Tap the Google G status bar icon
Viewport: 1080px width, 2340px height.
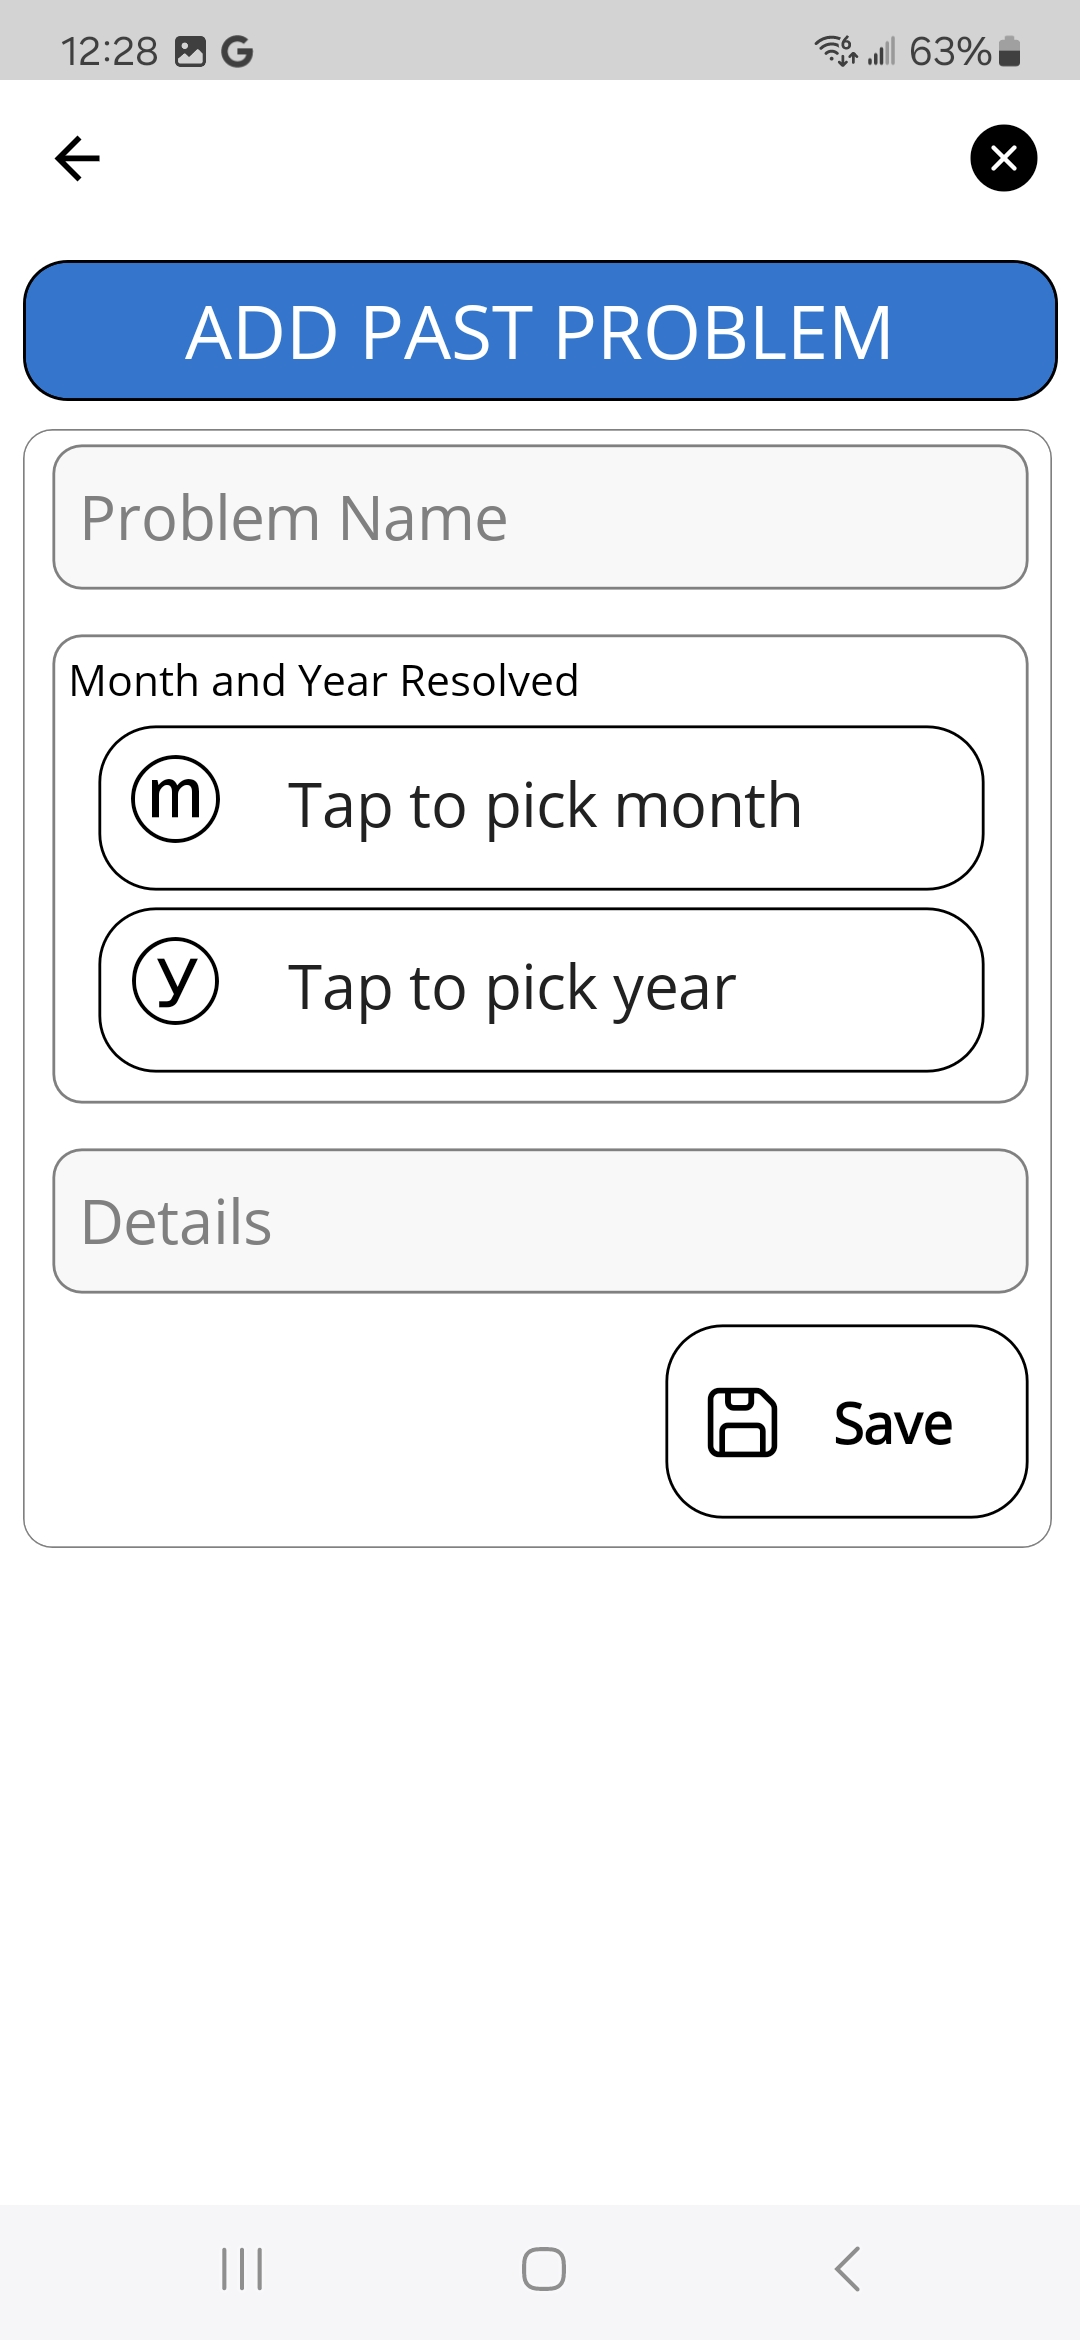tap(237, 51)
